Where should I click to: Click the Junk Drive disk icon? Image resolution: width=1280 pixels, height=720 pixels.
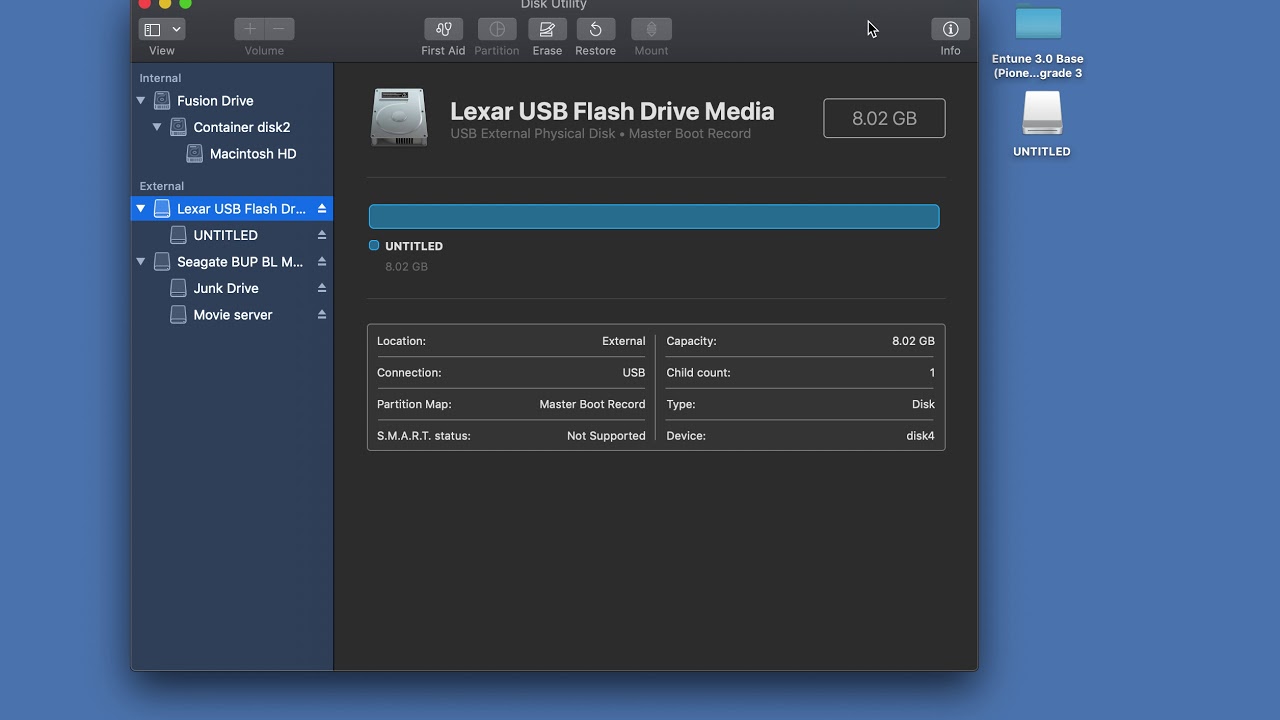click(x=178, y=288)
